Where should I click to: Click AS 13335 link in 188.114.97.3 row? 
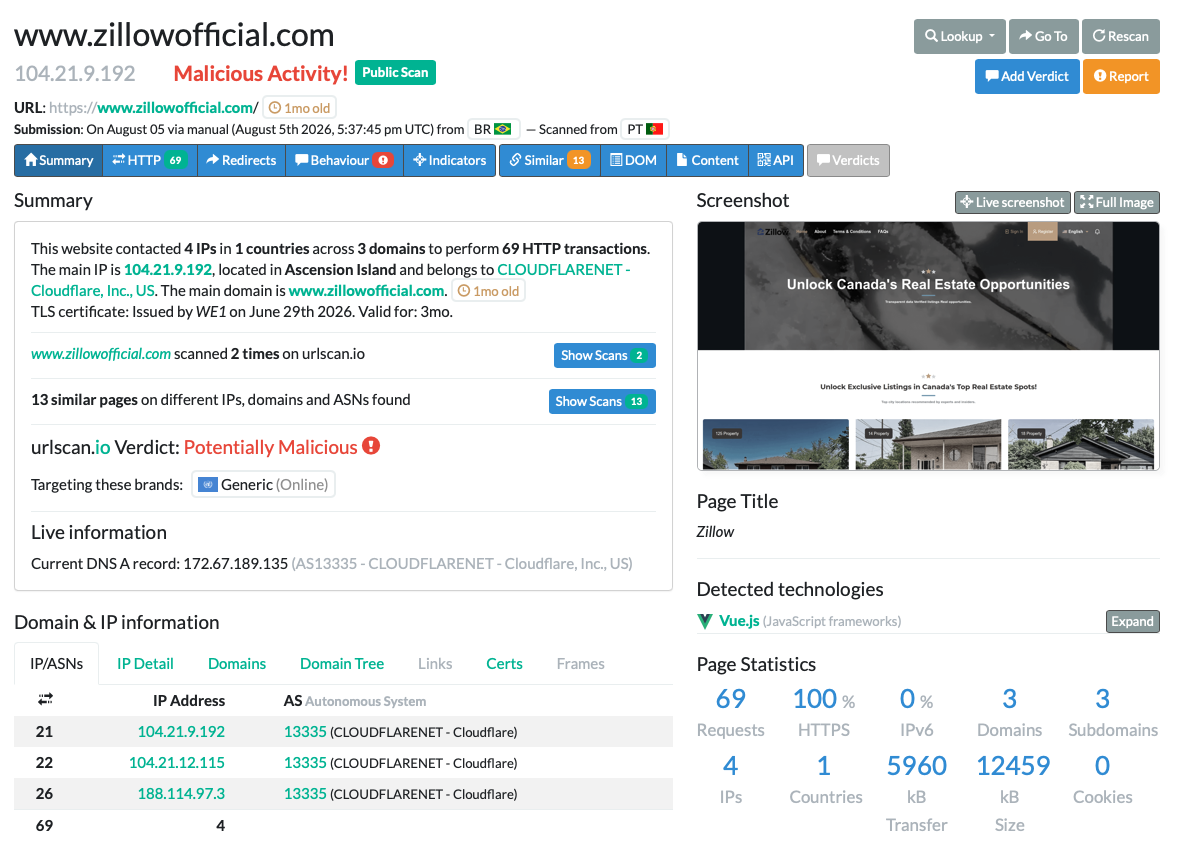coord(305,793)
